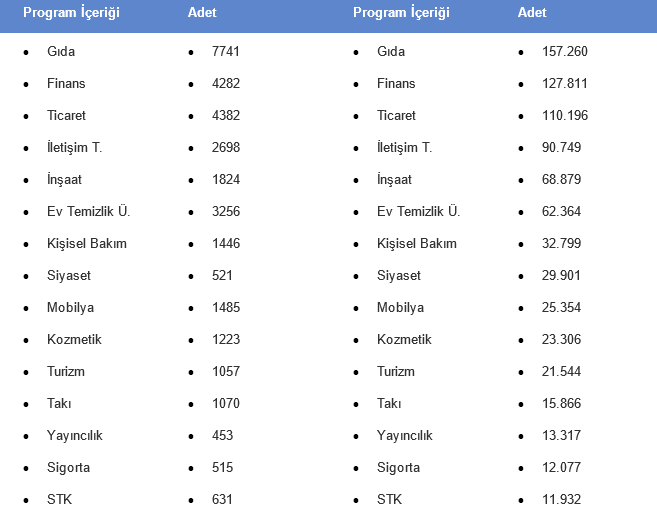Click the Ticaret count 4382
657x532 pixels.
tap(226, 115)
